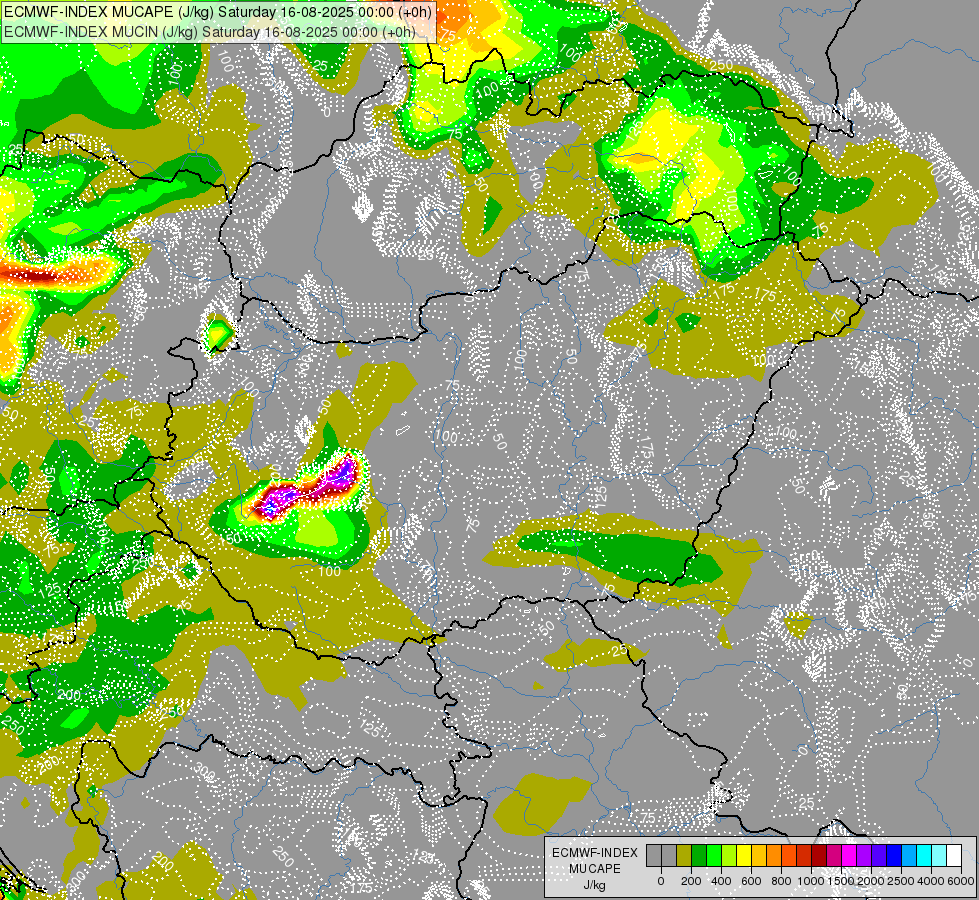Pick the bright green legend swatch
Screen dimensions: 979x900
pos(714,855)
